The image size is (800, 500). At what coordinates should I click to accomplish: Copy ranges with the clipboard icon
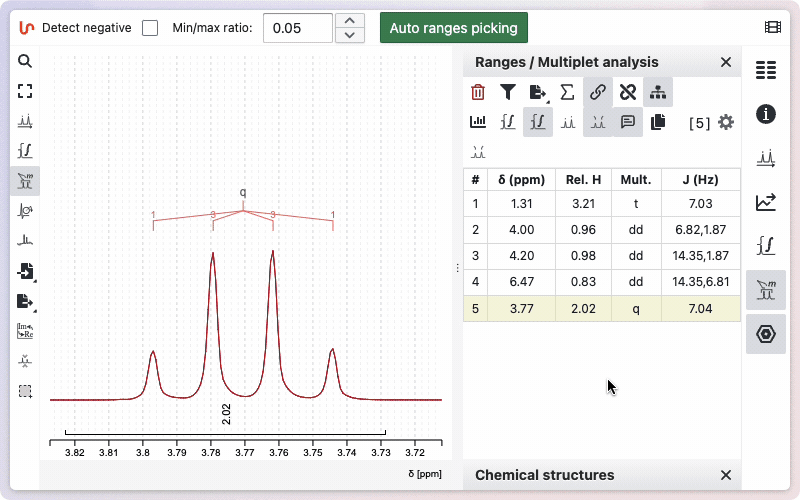[x=657, y=122]
